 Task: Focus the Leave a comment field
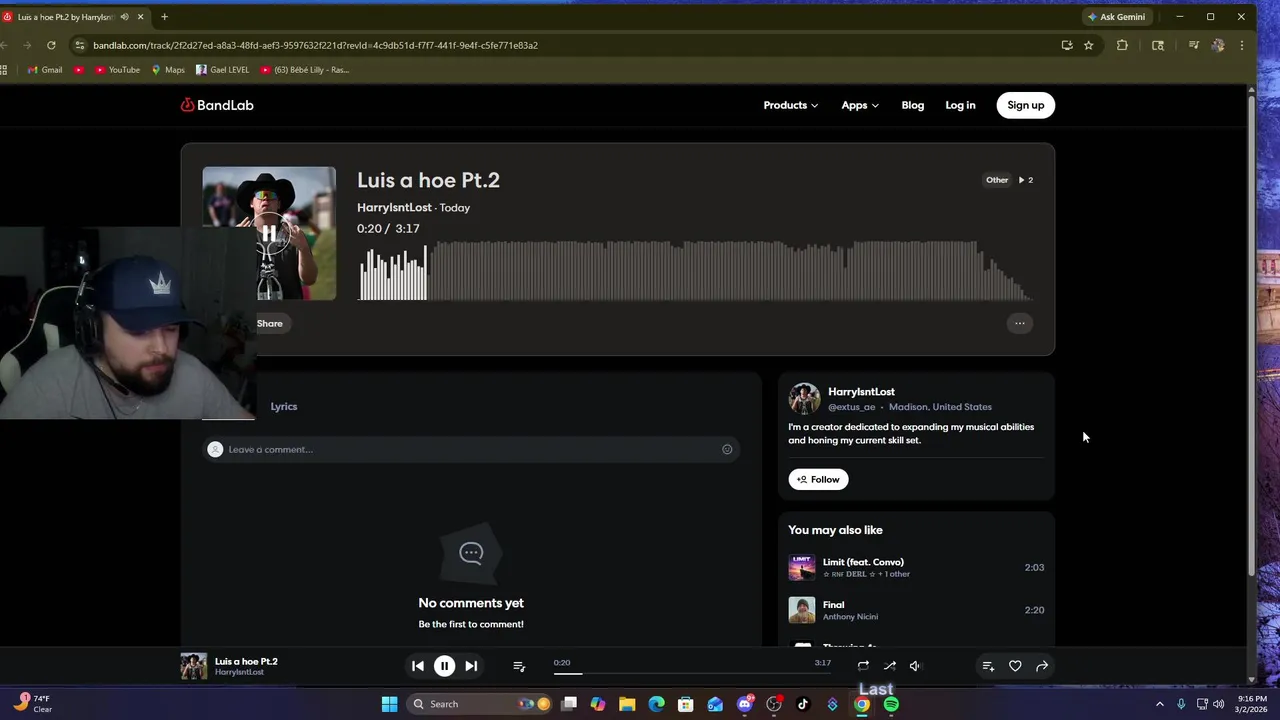(471, 449)
